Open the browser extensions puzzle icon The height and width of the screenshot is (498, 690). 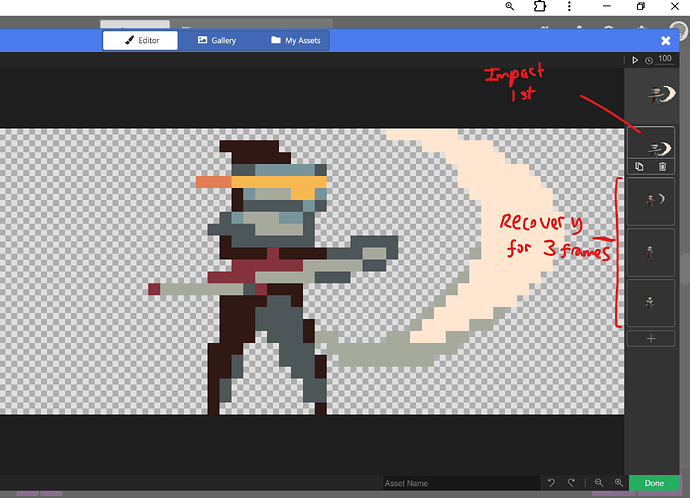tap(540, 6)
